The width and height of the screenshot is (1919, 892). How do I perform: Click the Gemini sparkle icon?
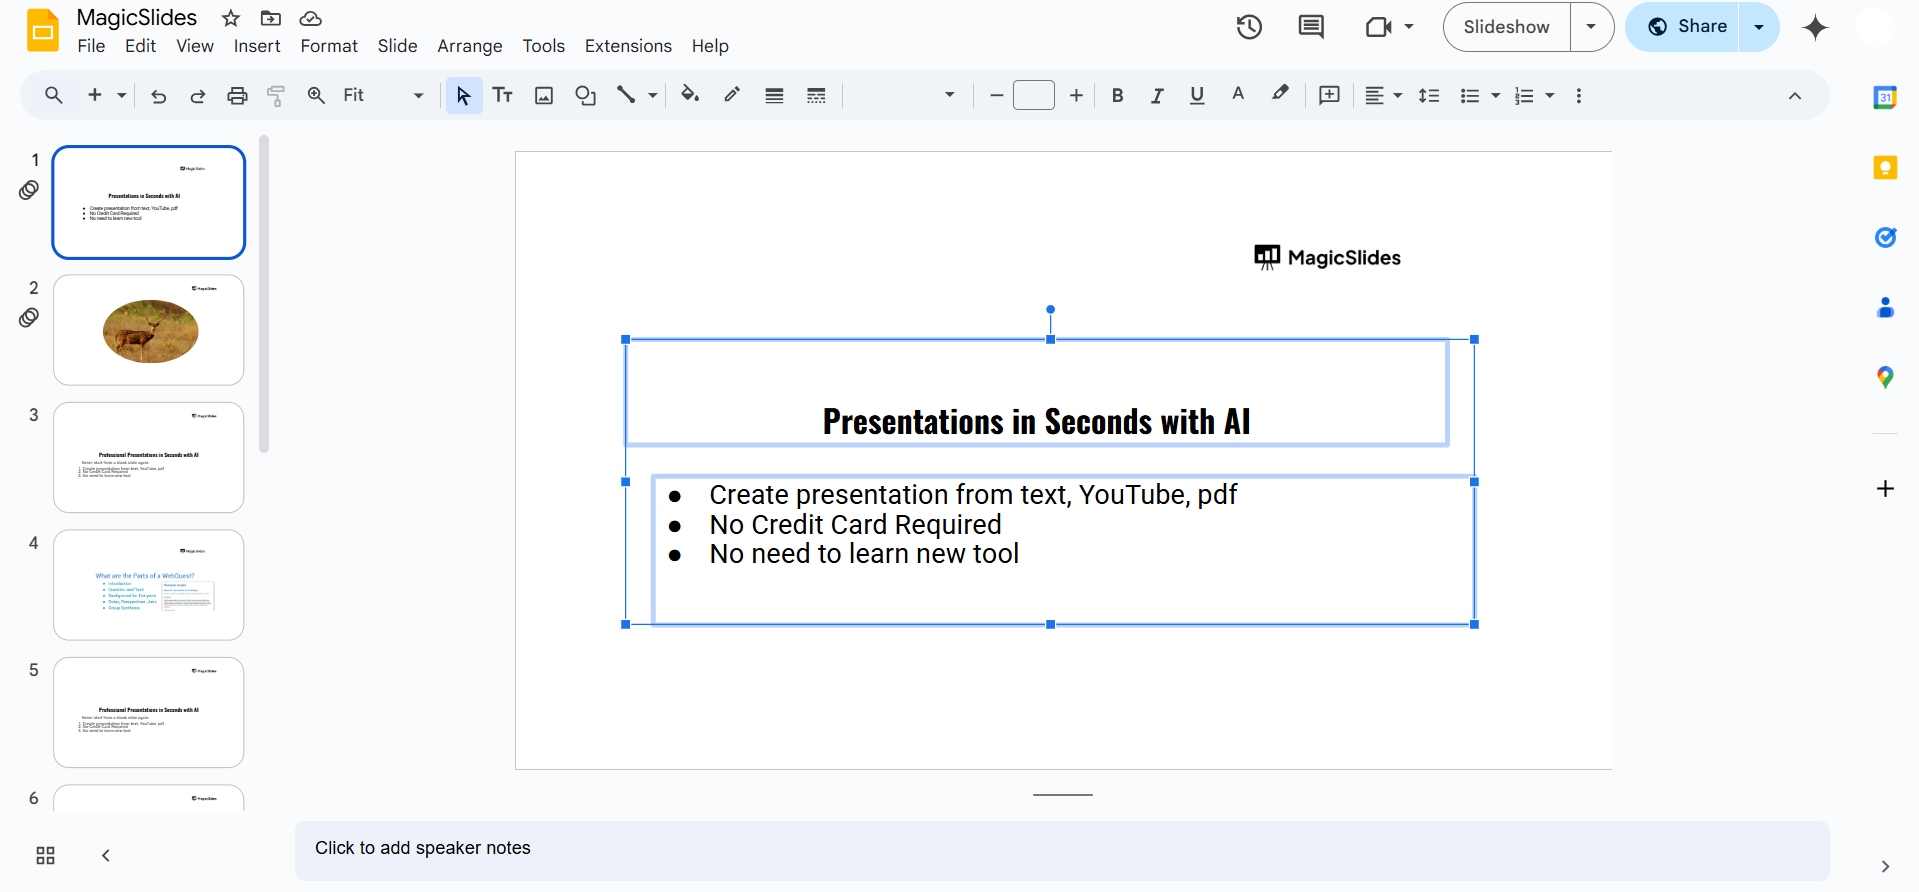click(x=1815, y=27)
